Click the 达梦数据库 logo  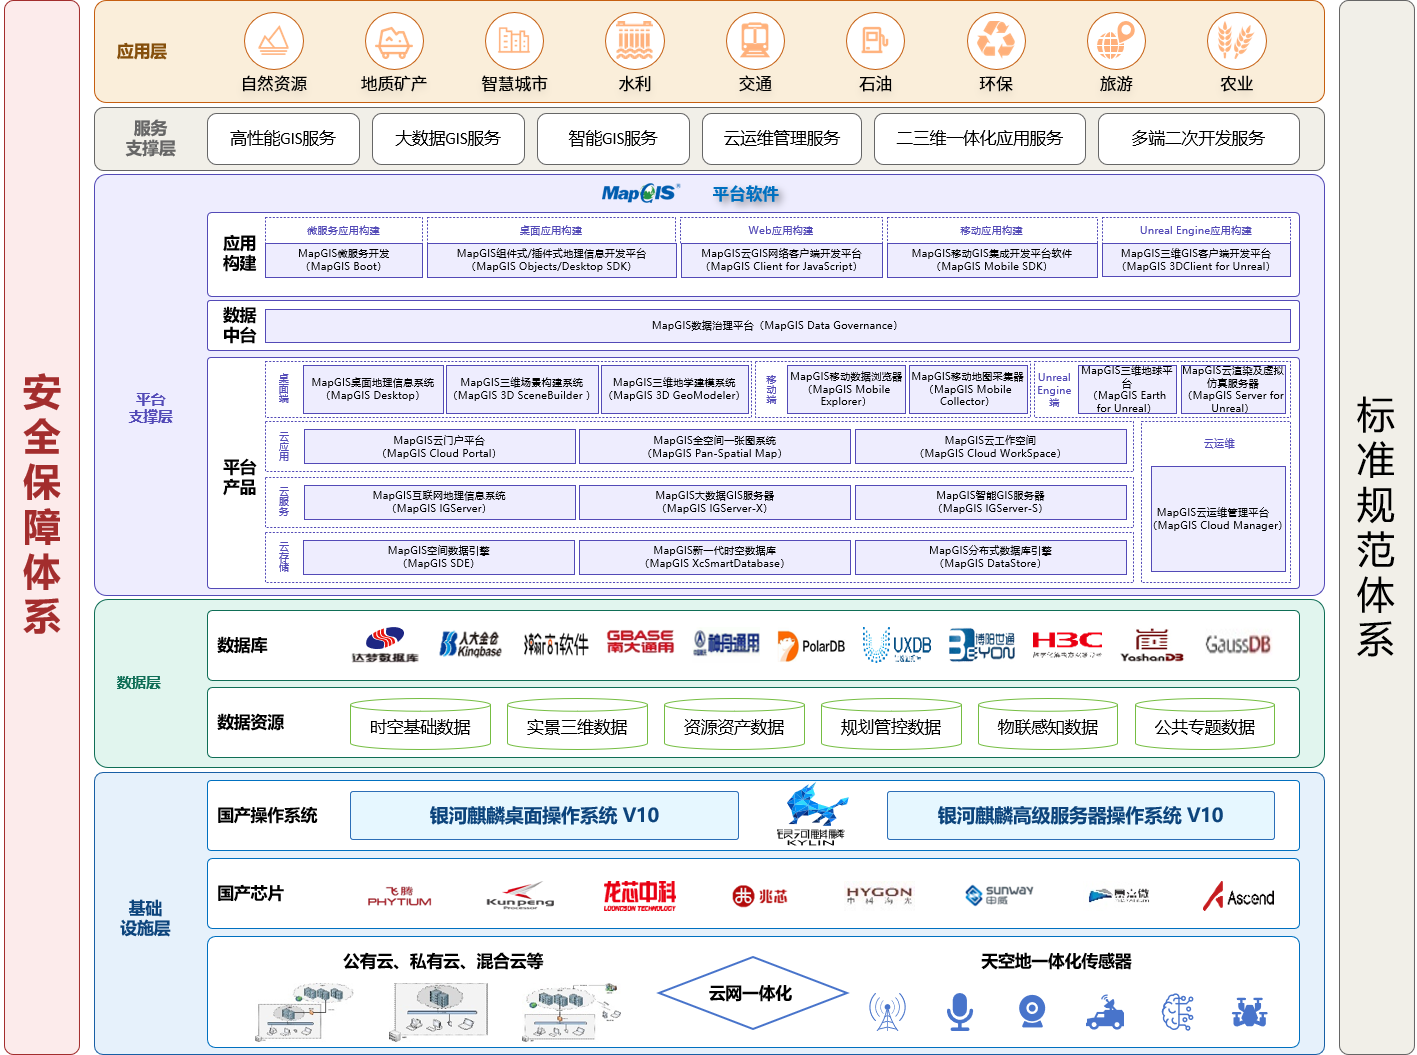[385, 645]
